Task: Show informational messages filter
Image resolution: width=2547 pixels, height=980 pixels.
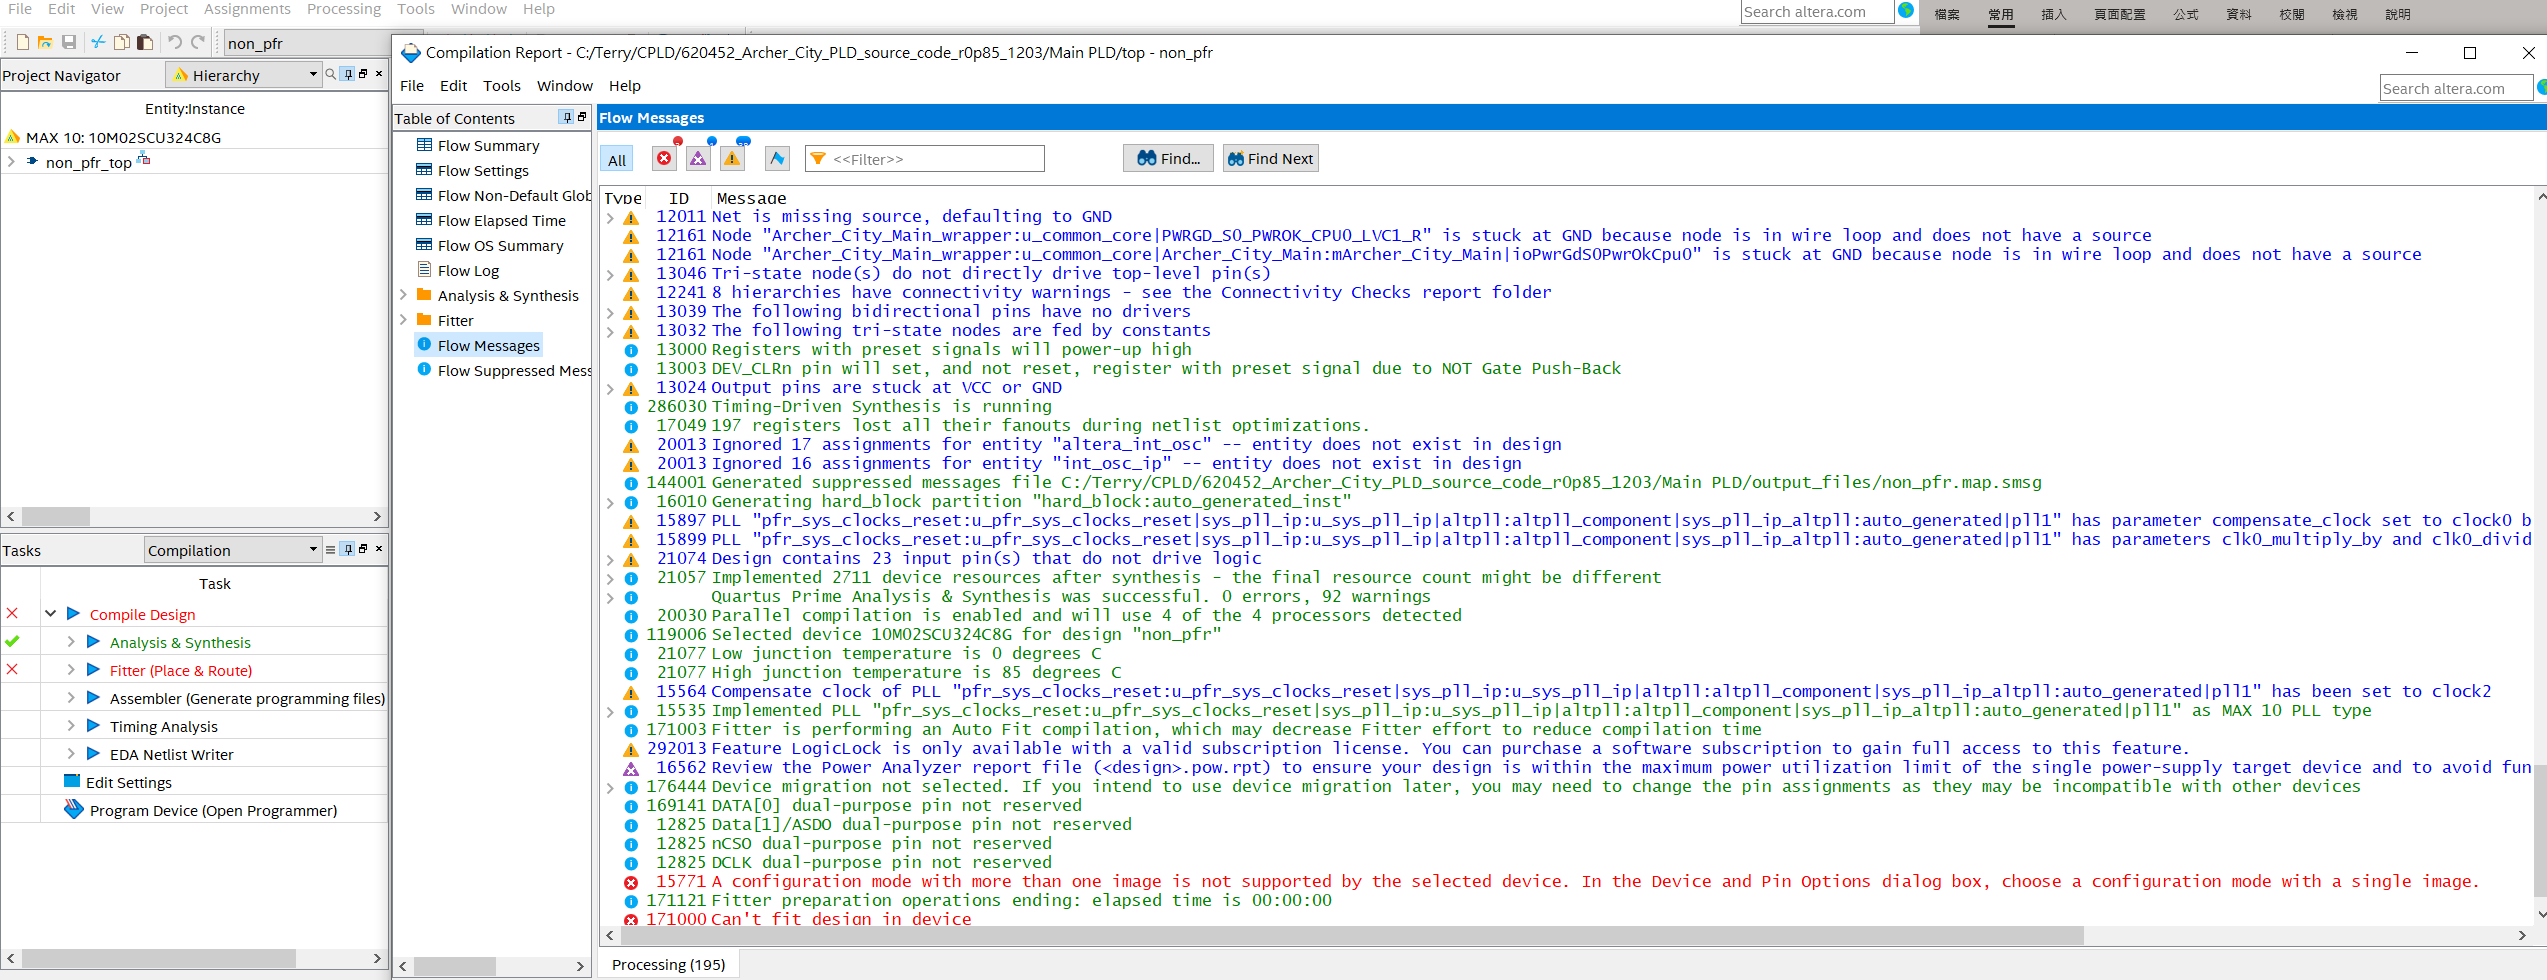Action: pos(776,158)
